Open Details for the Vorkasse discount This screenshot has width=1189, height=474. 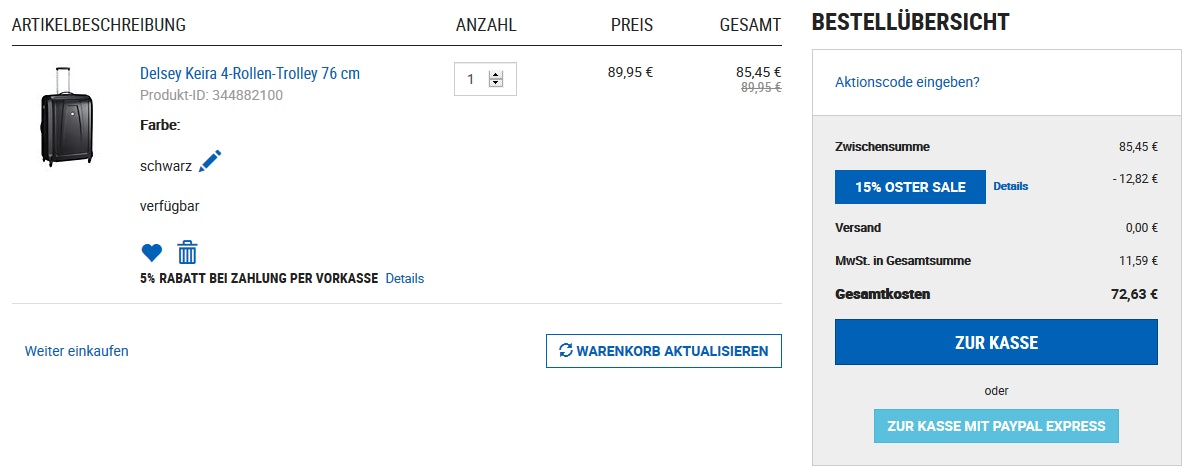click(x=405, y=279)
